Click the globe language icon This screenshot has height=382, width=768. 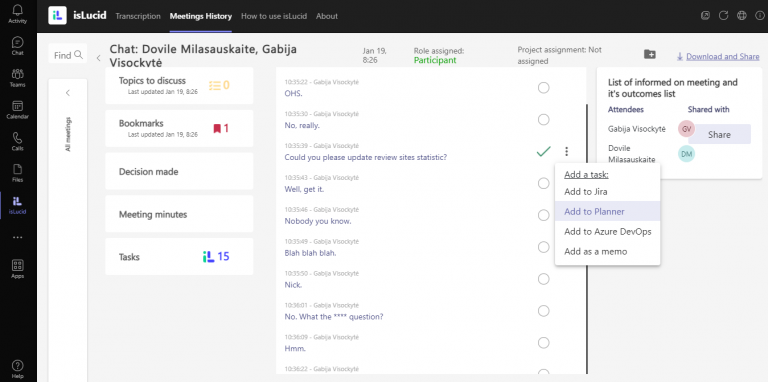click(742, 16)
